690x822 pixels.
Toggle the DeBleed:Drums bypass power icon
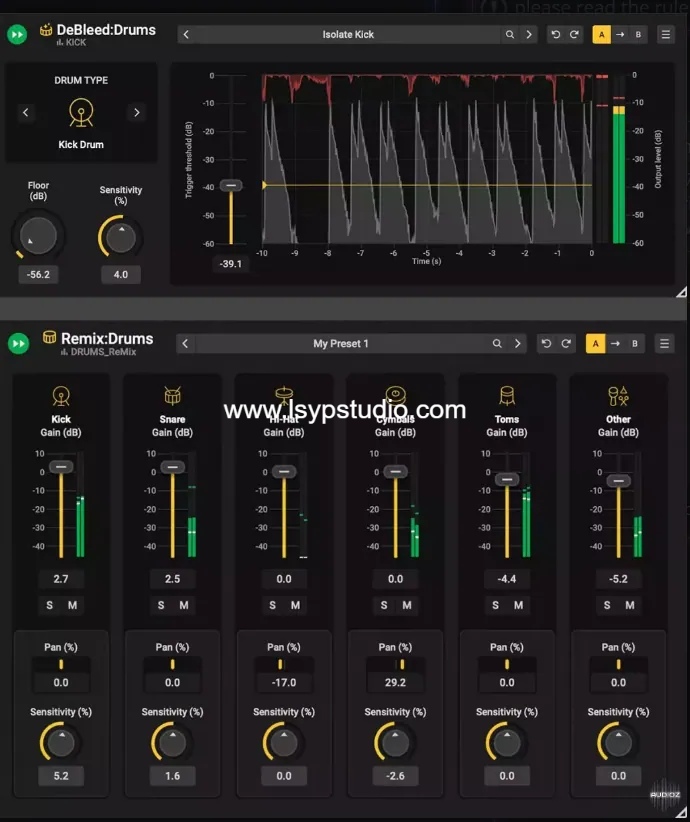(x=17, y=35)
